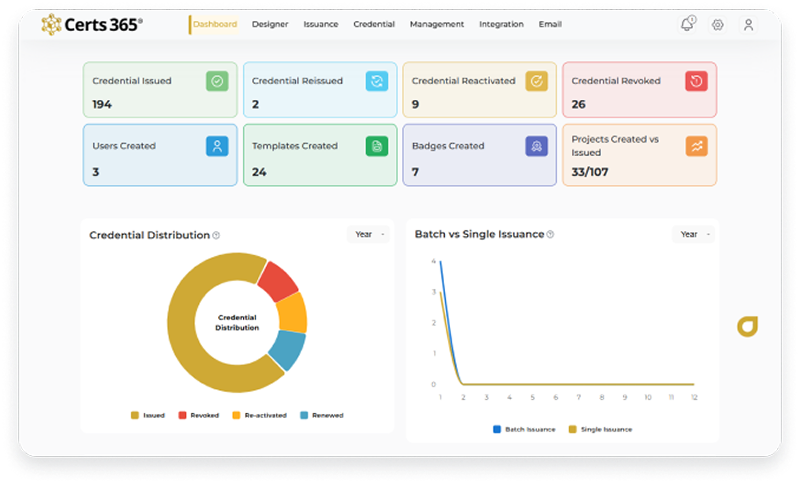Toggle Issued legend in donut chart
The image size is (800, 485).
click(x=148, y=415)
